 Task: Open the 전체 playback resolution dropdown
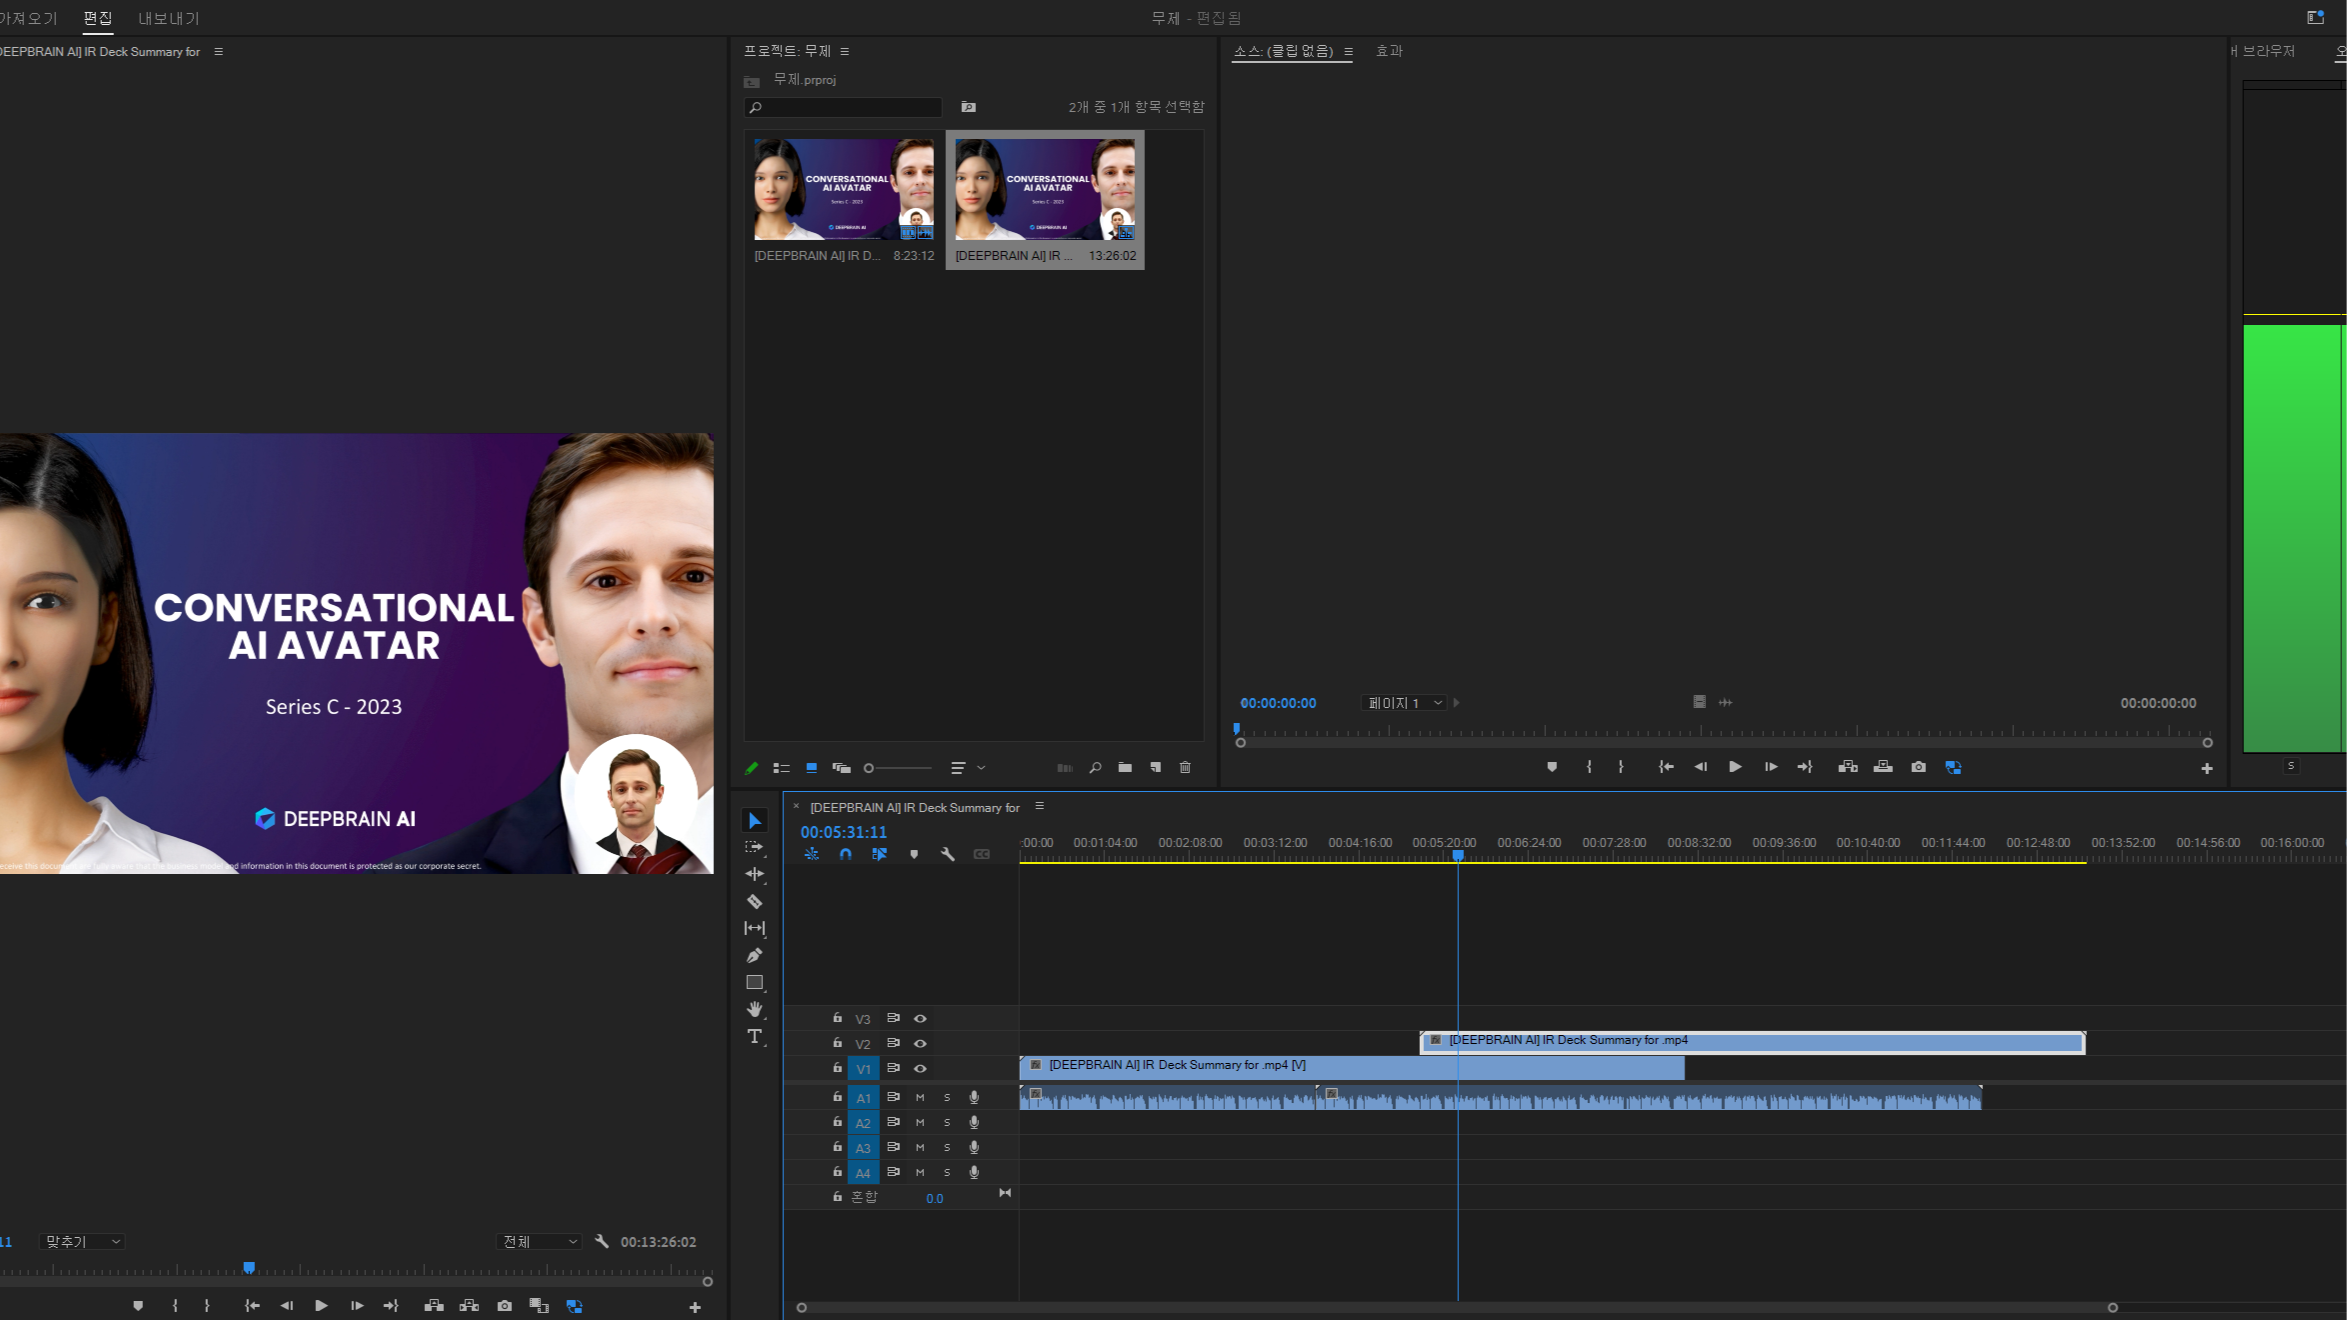click(540, 1241)
